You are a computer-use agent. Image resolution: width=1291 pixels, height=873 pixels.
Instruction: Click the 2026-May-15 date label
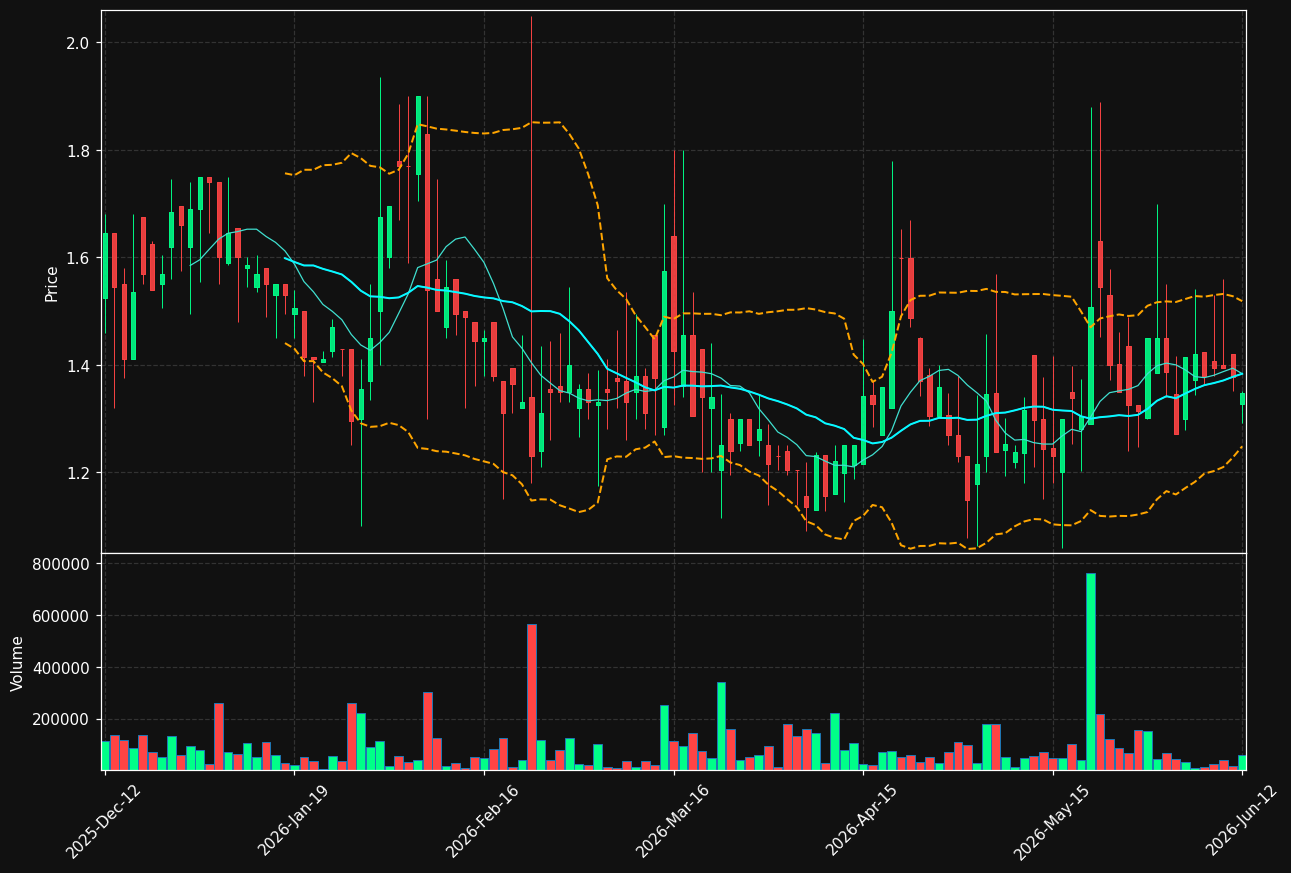click(x=1052, y=821)
